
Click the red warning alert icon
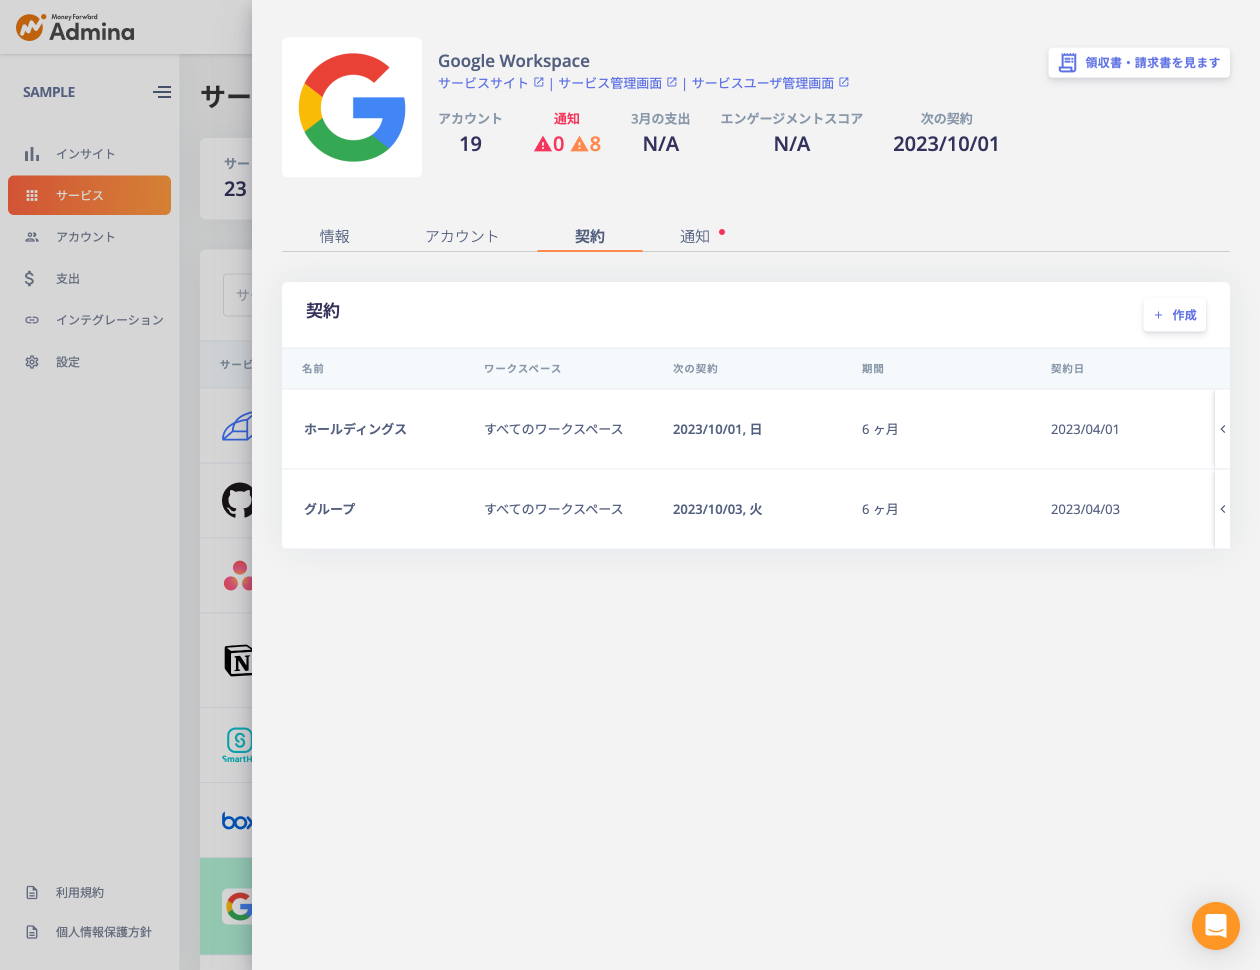[x=542, y=144]
